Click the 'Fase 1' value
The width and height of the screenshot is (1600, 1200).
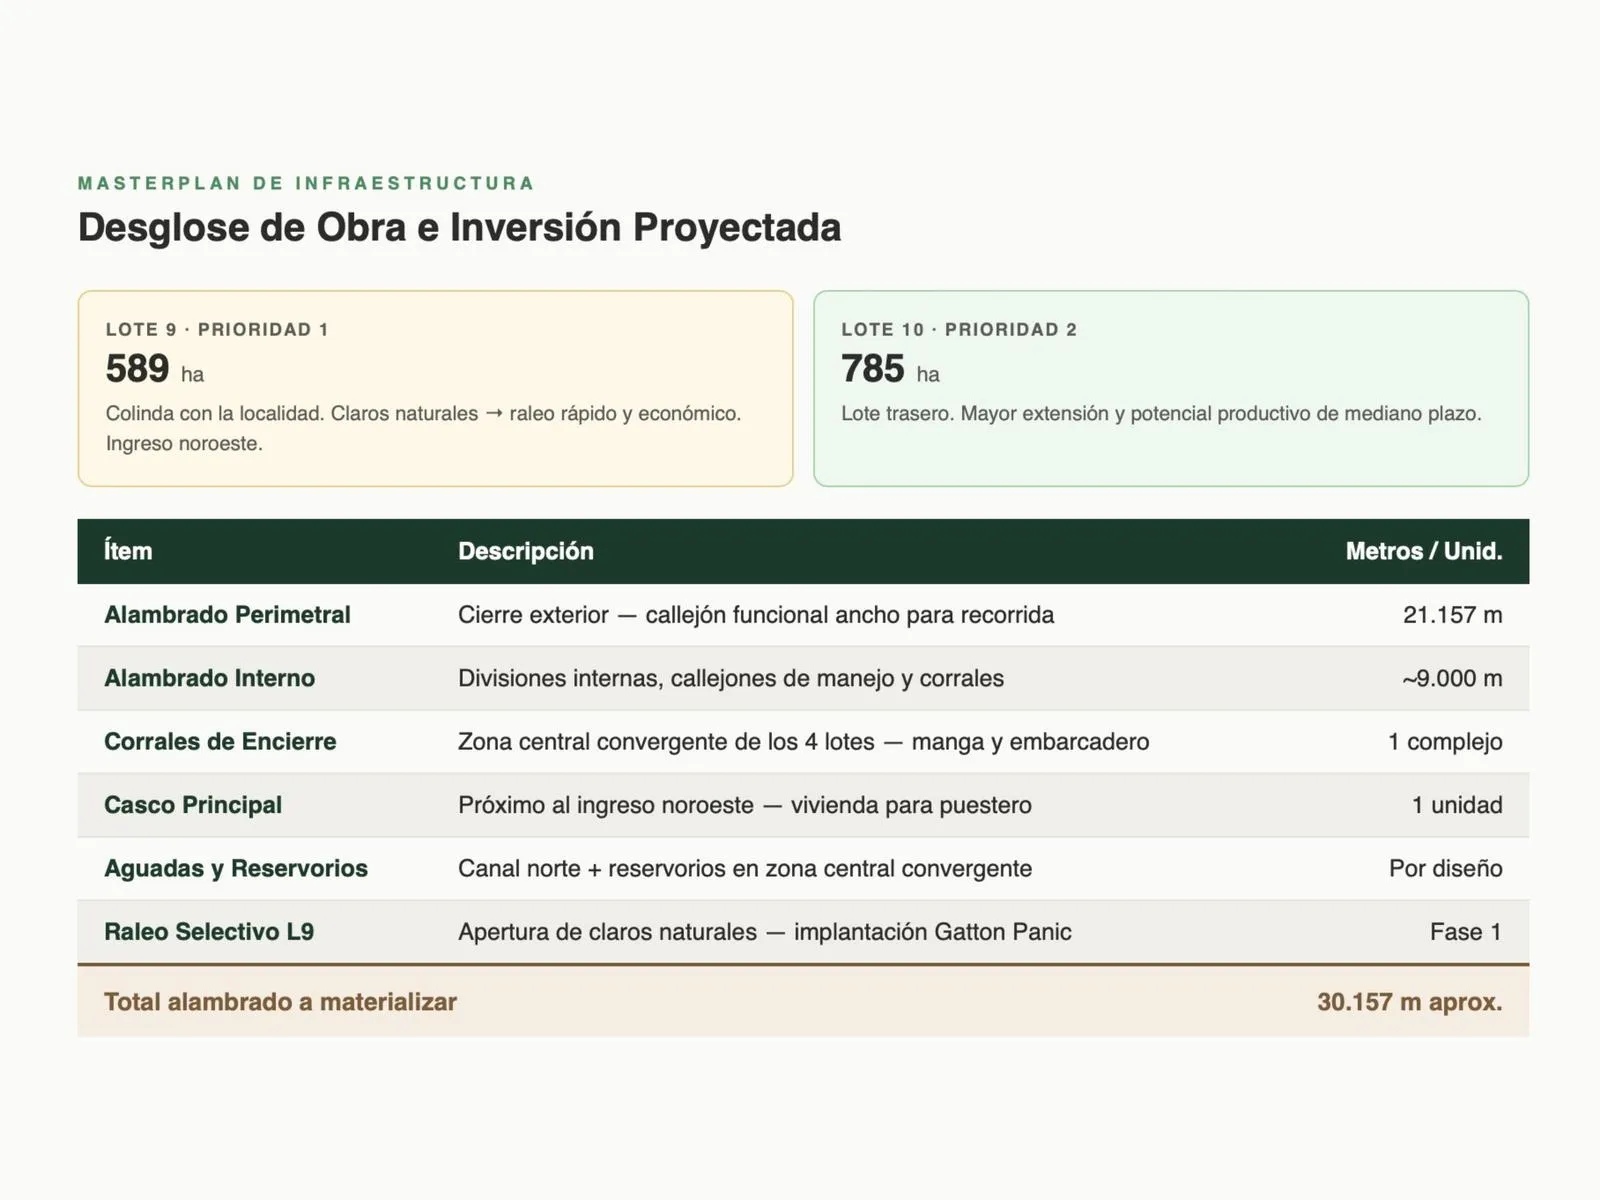(x=1466, y=932)
